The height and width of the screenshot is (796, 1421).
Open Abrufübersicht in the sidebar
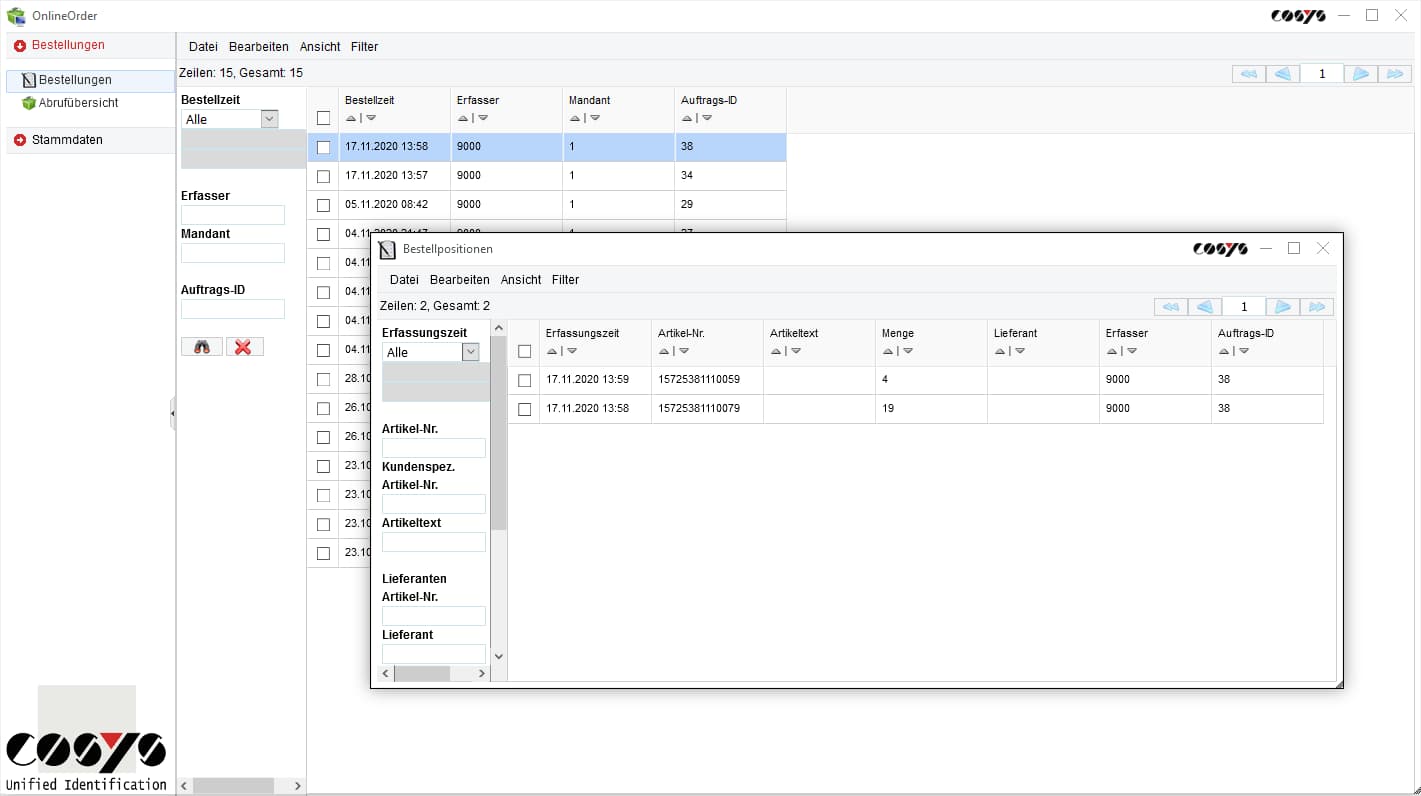(x=78, y=103)
